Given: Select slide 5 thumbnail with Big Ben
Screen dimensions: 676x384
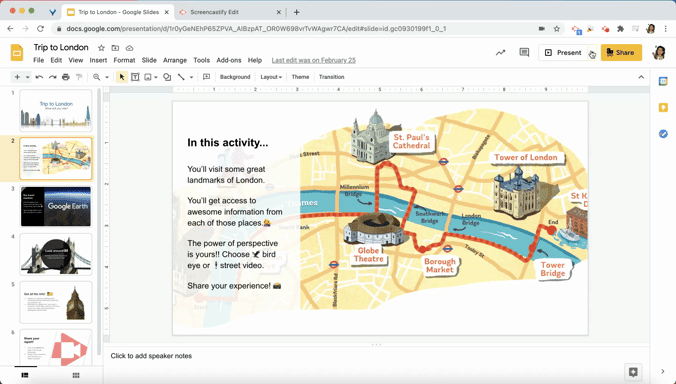Looking at the screenshot, I should point(56,302).
